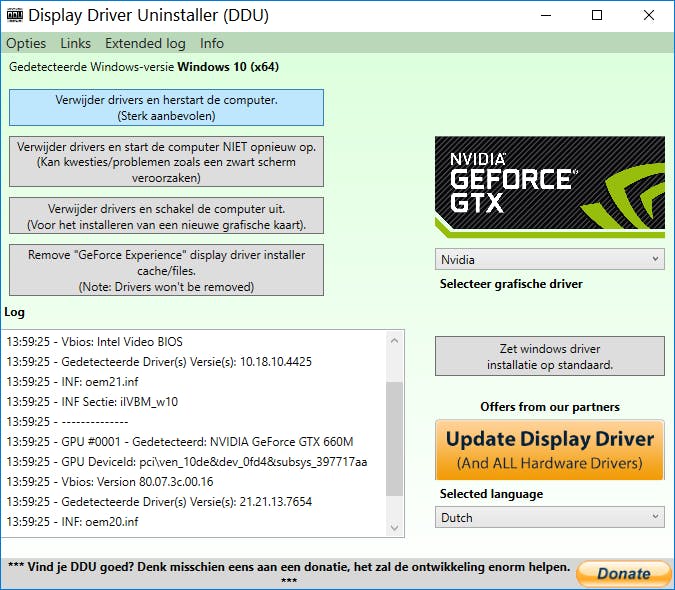Click the log scrollbar down arrow

(395, 527)
